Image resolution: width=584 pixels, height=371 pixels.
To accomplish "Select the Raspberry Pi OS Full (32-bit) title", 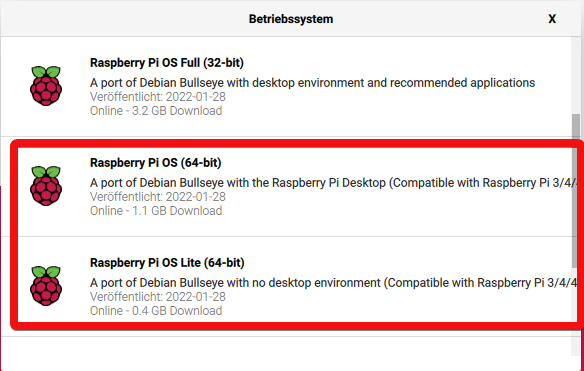I will click(x=167, y=63).
